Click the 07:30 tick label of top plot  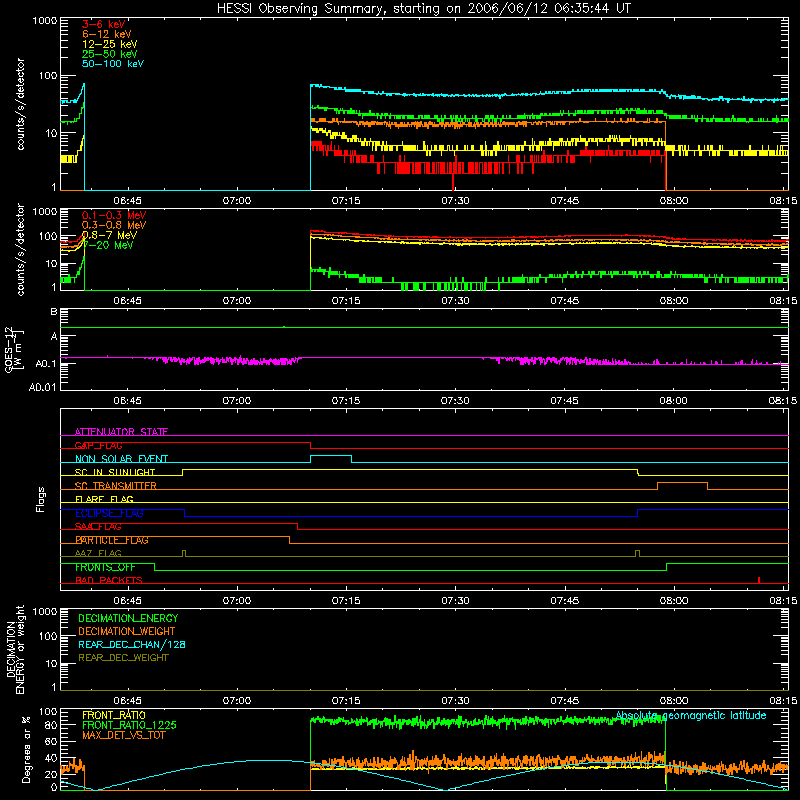click(455, 201)
